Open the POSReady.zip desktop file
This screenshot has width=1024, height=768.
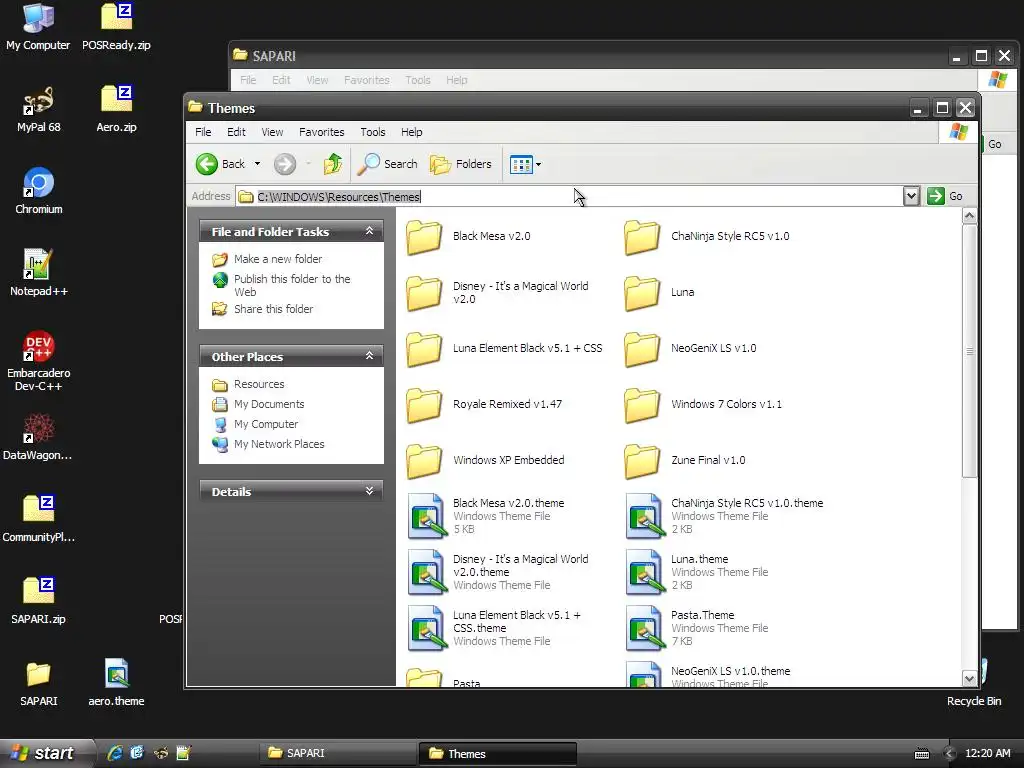pyautogui.click(x=116, y=27)
